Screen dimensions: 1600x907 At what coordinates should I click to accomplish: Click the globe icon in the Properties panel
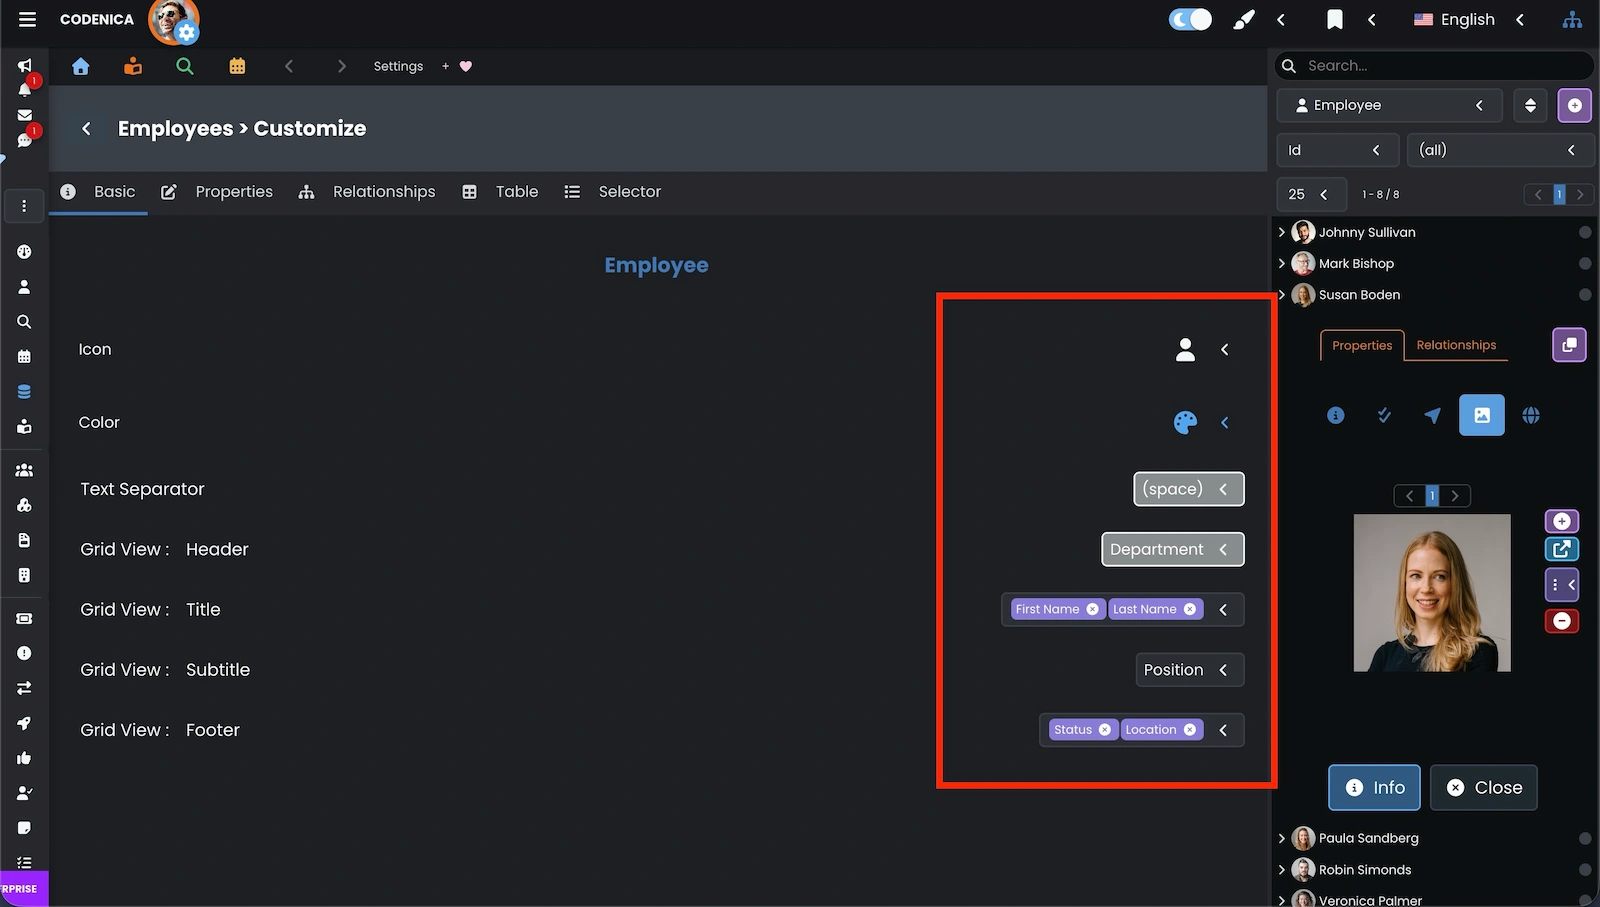pyautogui.click(x=1531, y=415)
